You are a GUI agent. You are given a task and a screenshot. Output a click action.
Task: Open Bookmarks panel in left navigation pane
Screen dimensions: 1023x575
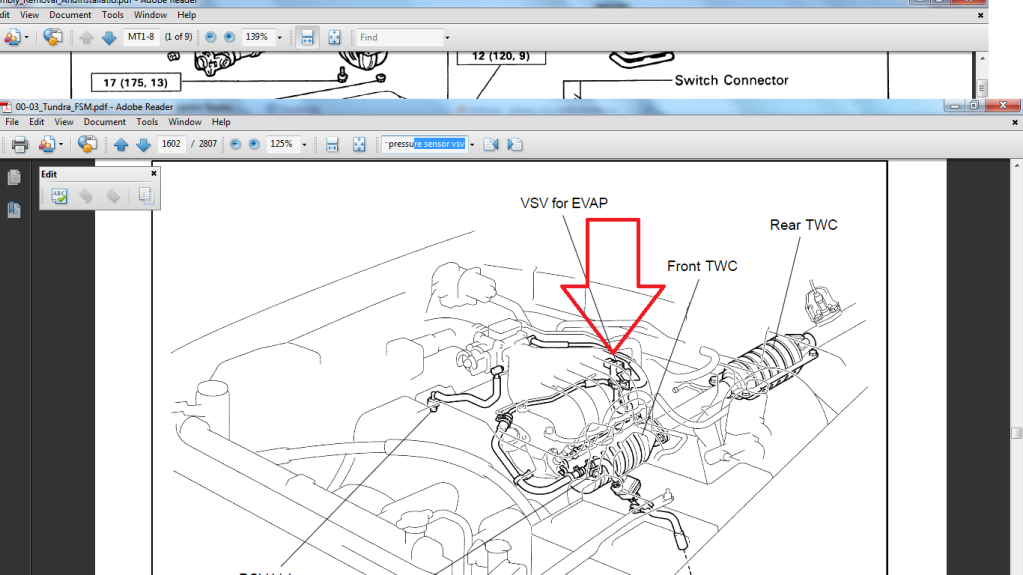pos(14,210)
